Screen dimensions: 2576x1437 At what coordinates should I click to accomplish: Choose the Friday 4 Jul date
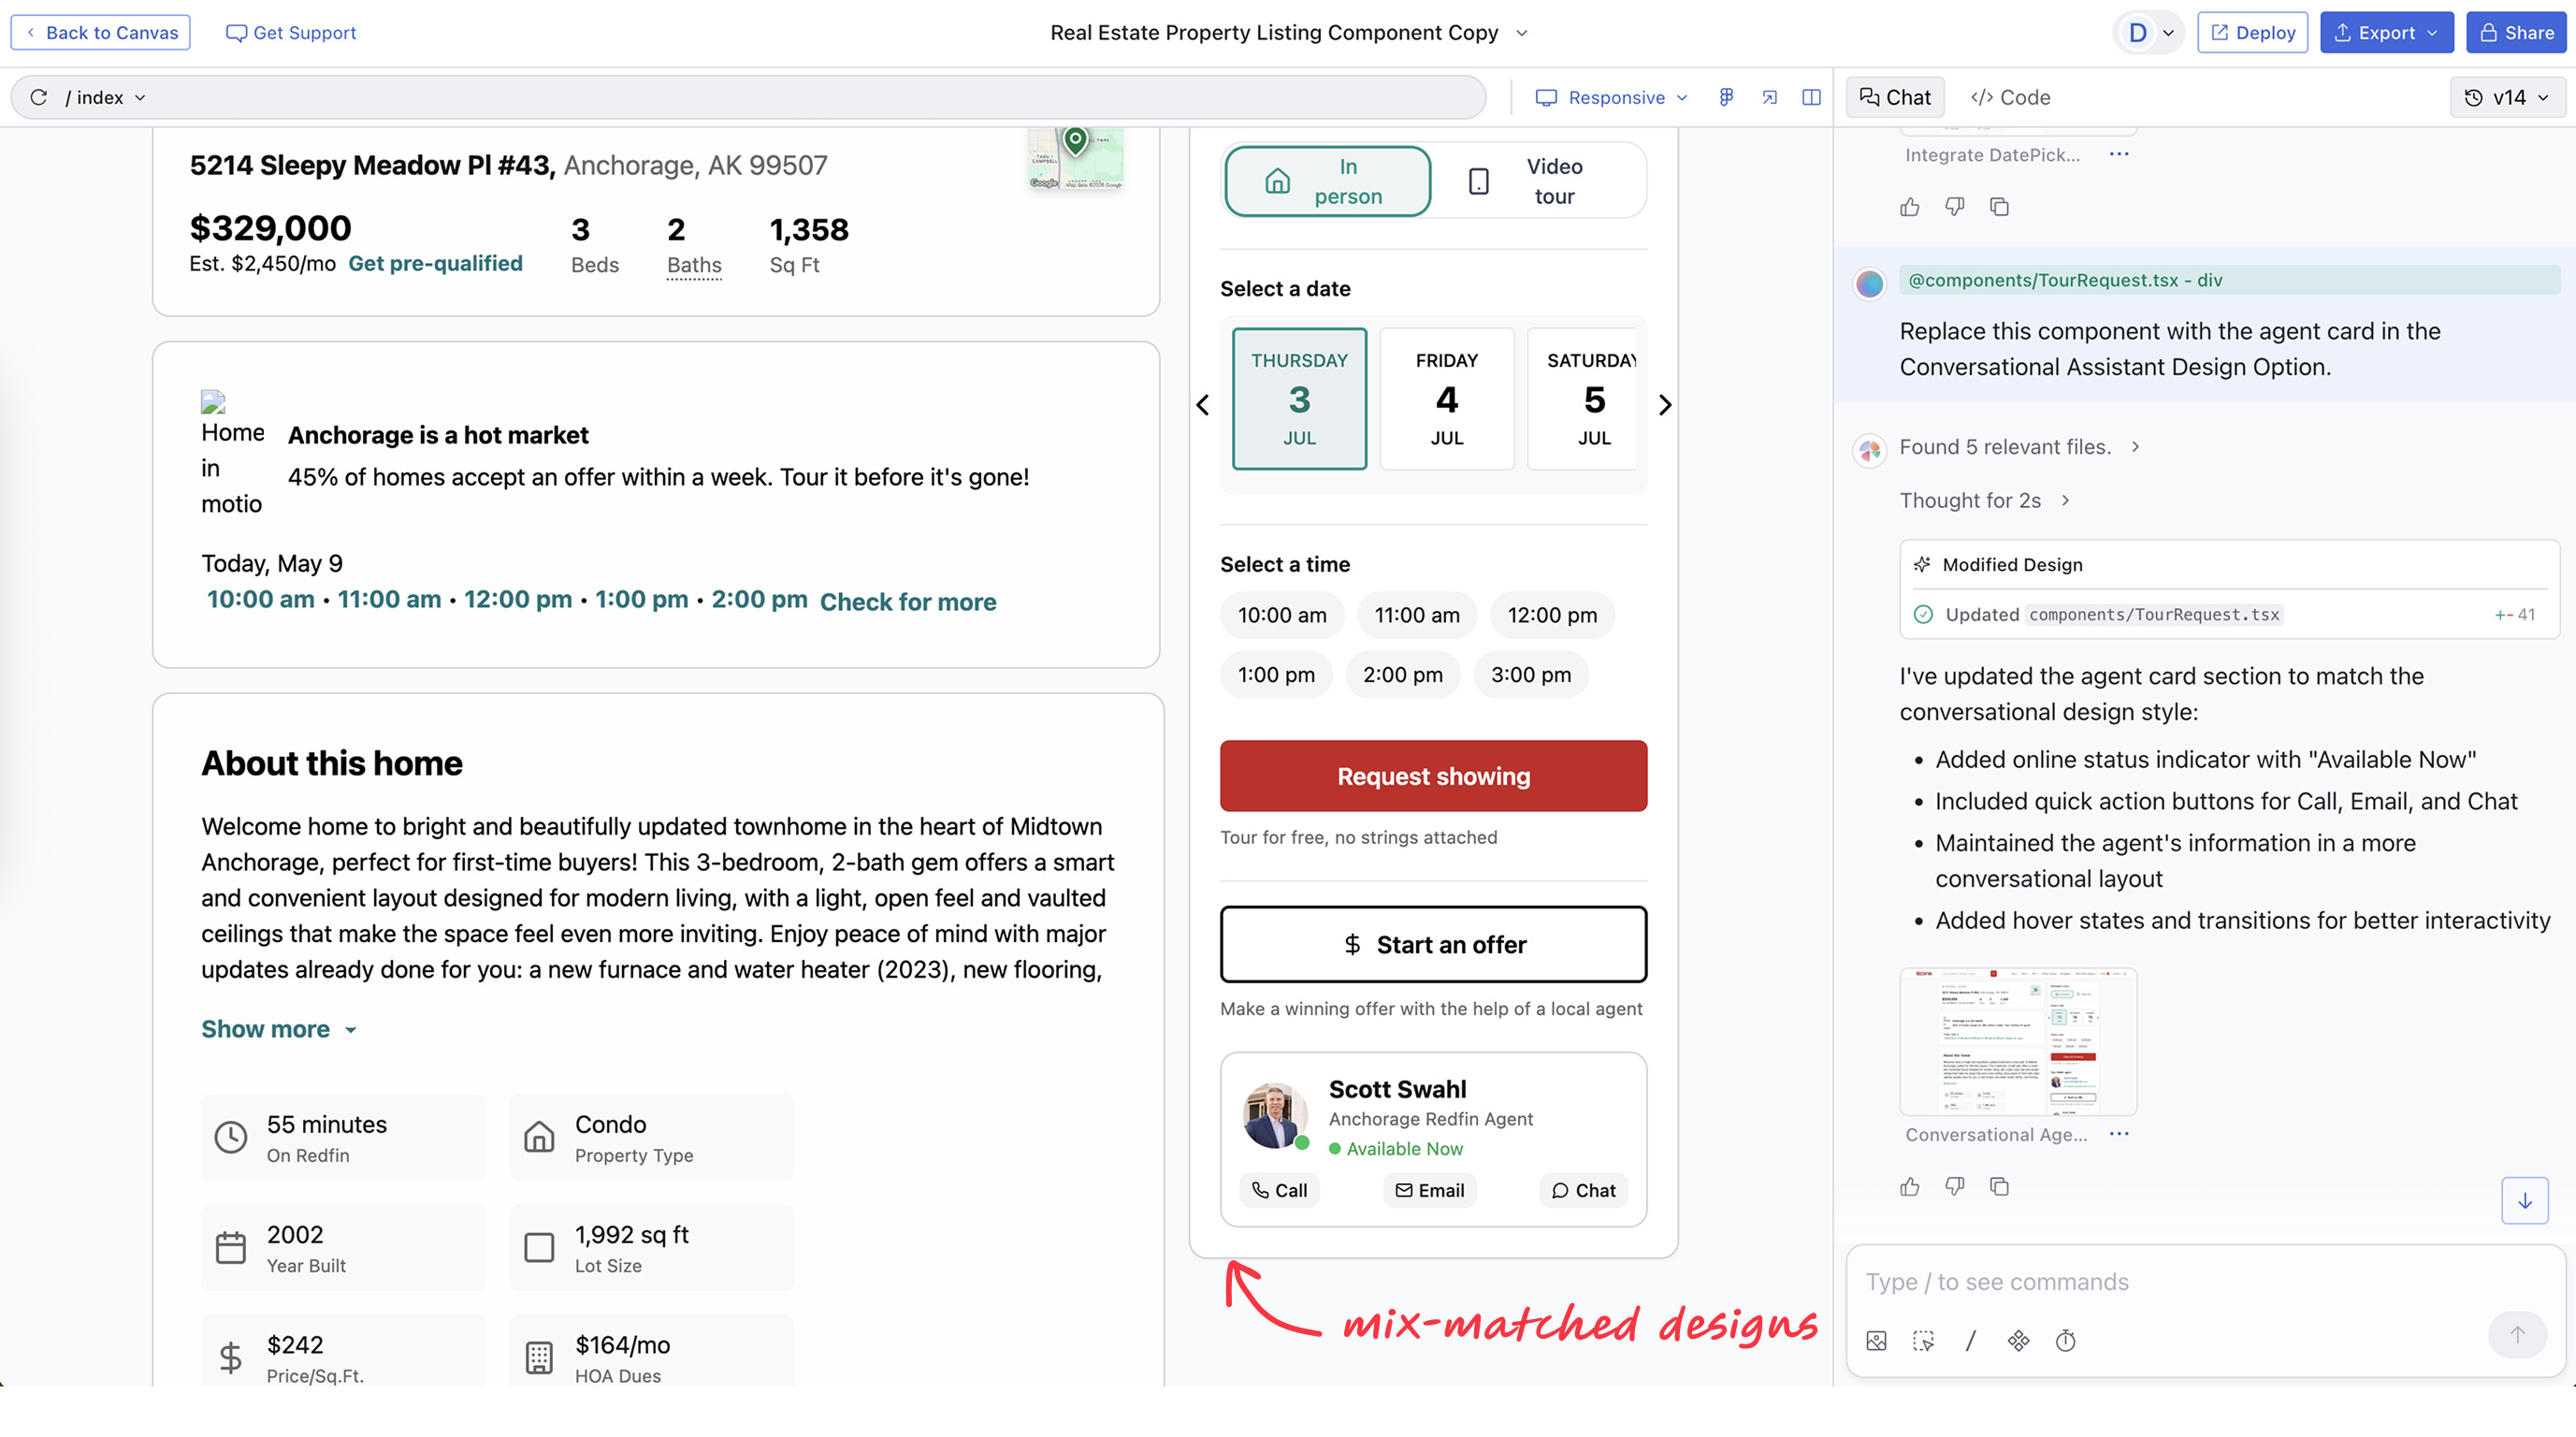[x=1446, y=399]
